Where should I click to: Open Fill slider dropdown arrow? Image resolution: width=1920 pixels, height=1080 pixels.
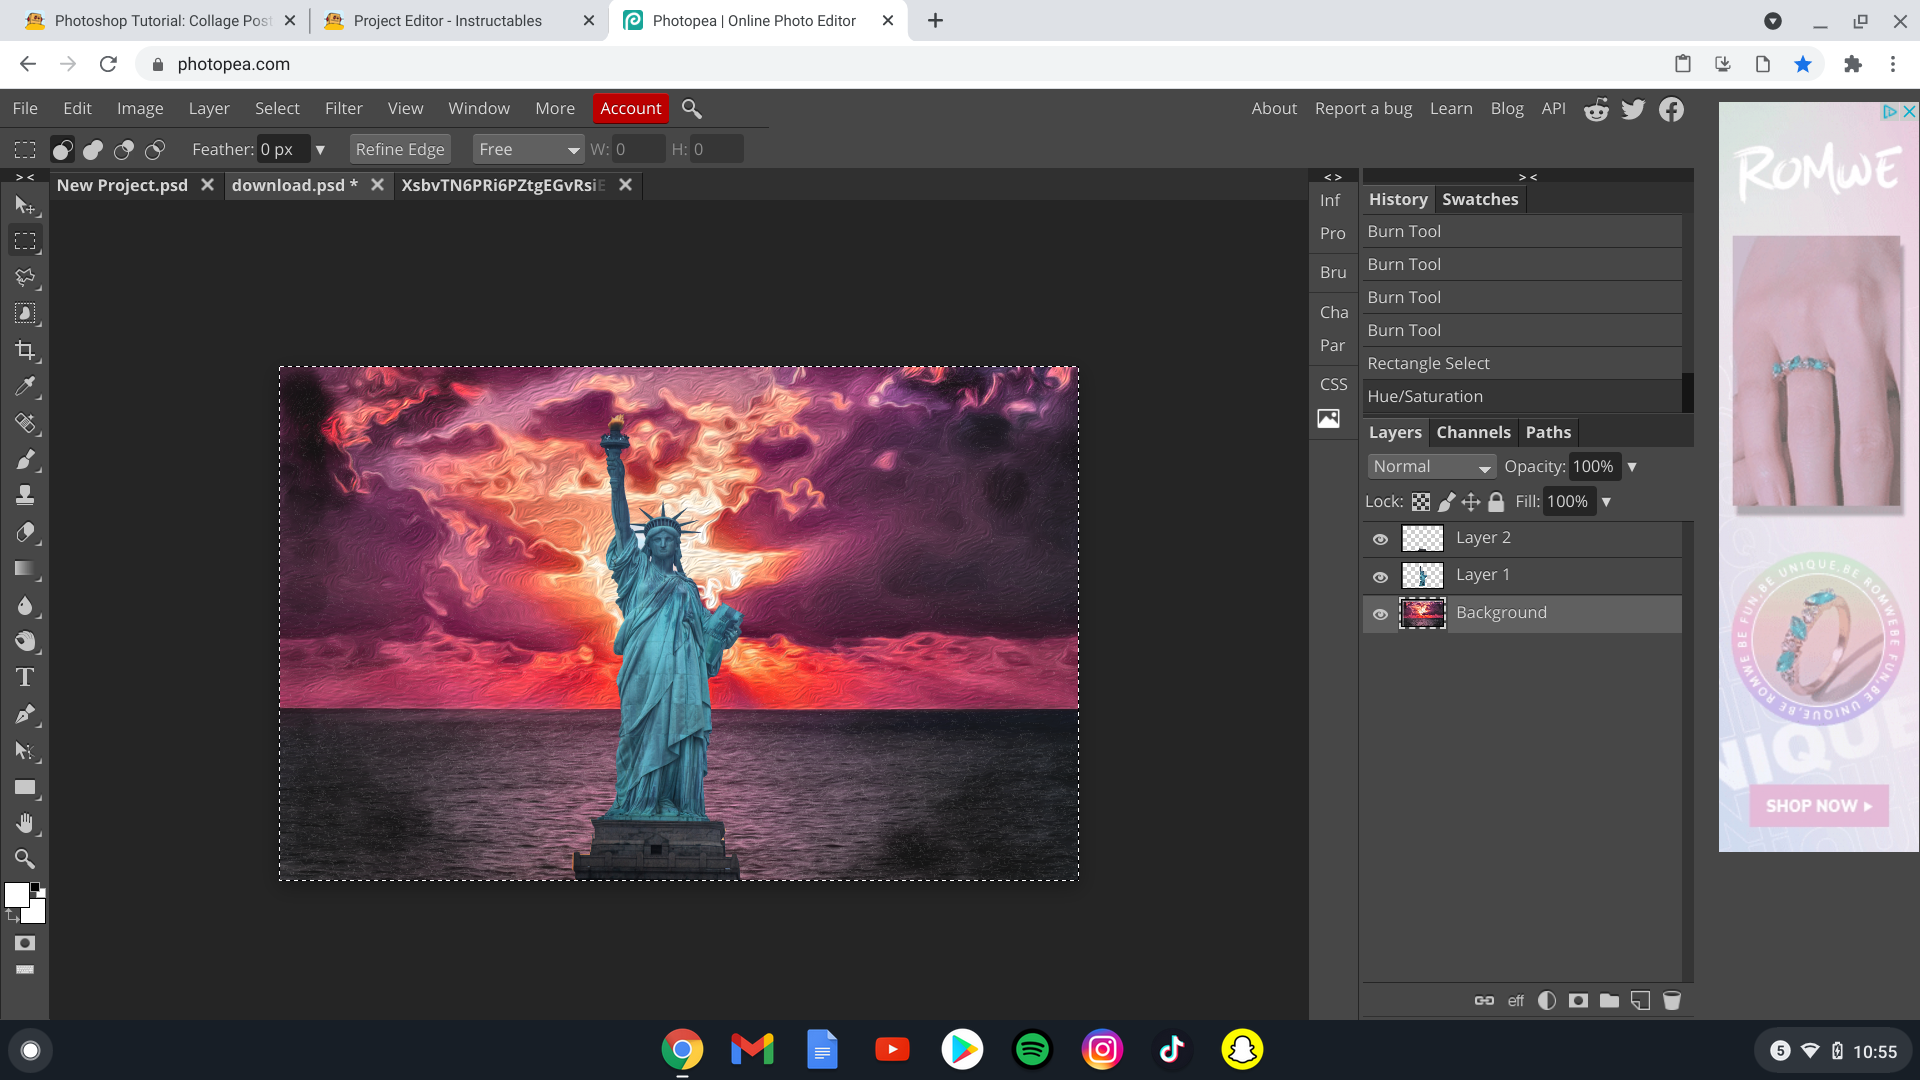[1606, 502]
